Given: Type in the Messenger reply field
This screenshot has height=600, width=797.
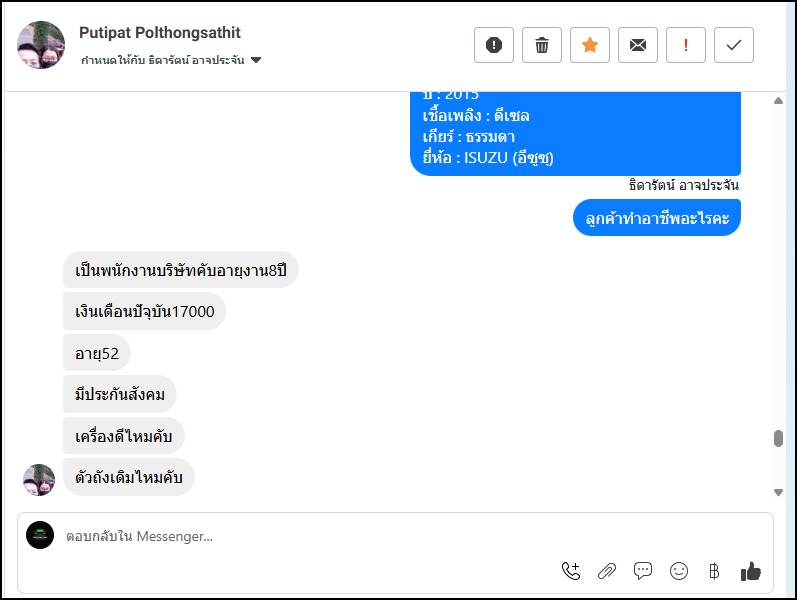Looking at the screenshot, I should [300, 537].
